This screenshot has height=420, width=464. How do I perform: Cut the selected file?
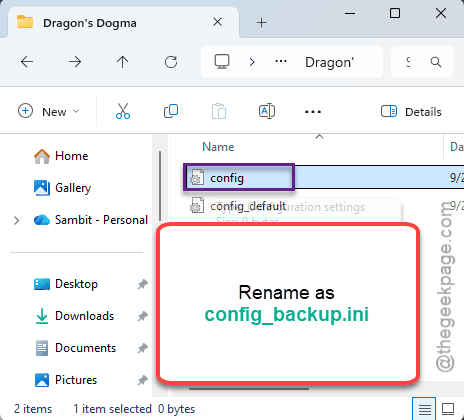123,111
